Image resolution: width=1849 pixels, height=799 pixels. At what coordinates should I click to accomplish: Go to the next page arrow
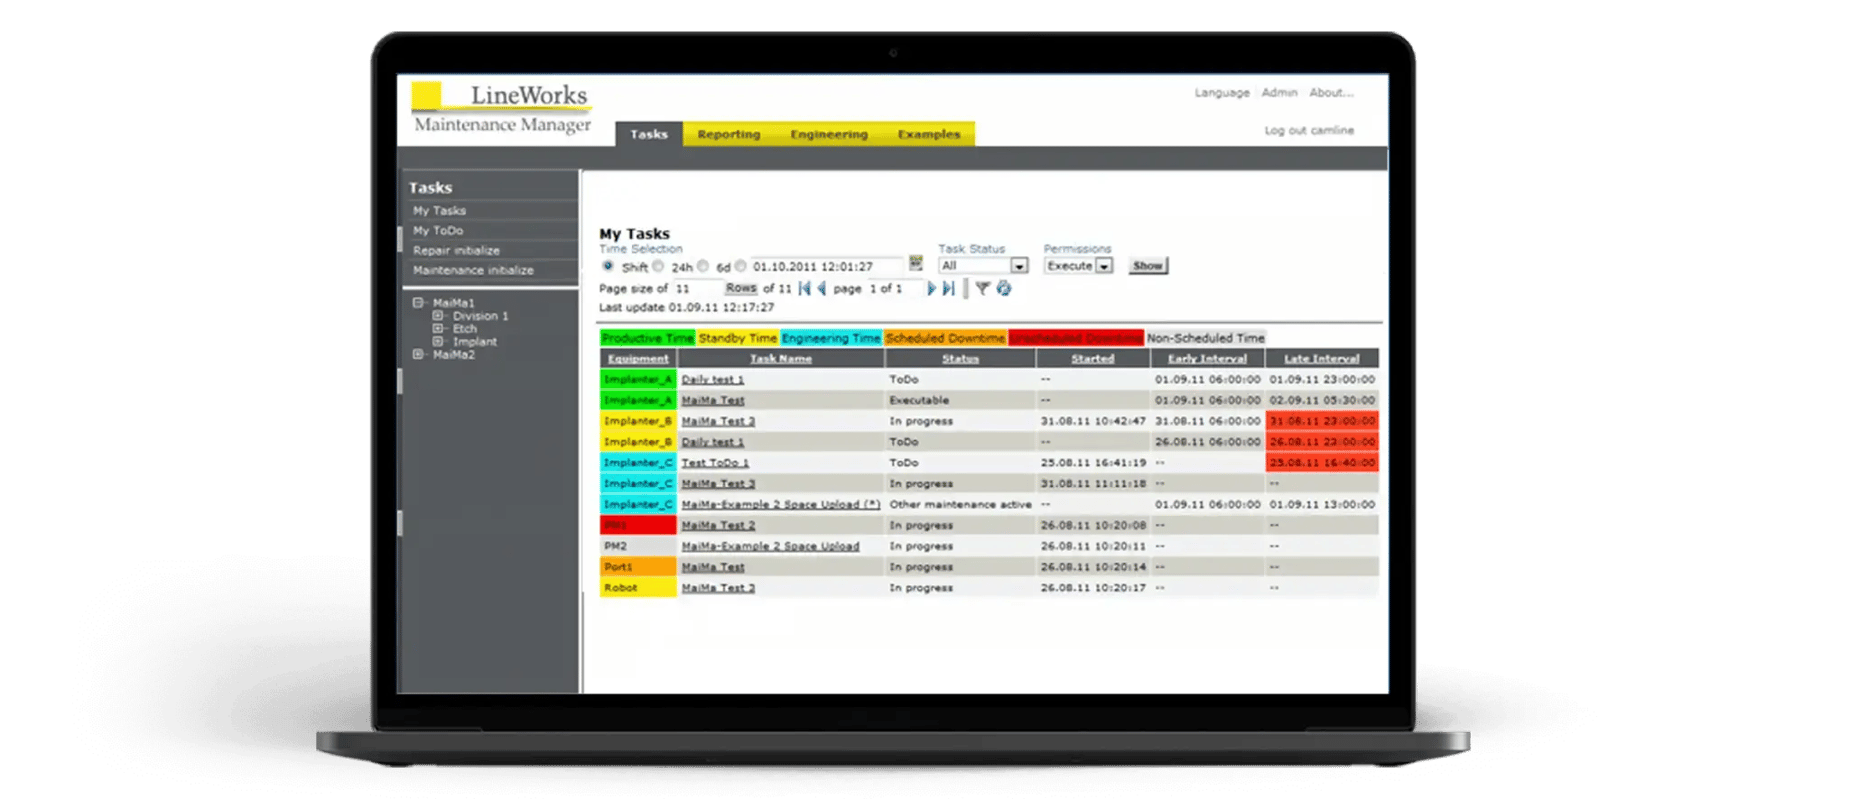[x=931, y=288]
